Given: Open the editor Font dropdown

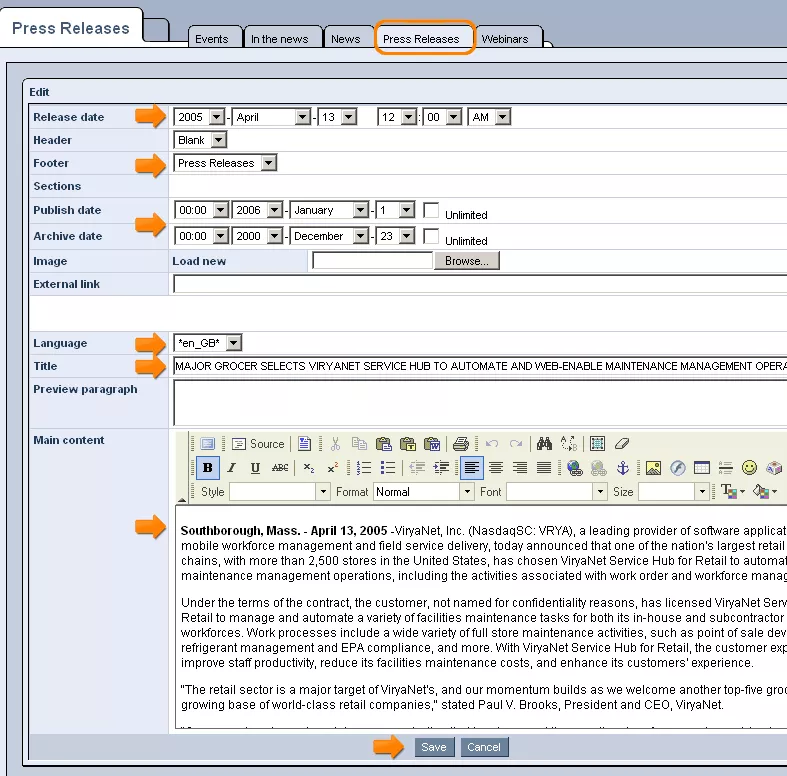Looking at the screenshot, I should (x=557, y=492).
